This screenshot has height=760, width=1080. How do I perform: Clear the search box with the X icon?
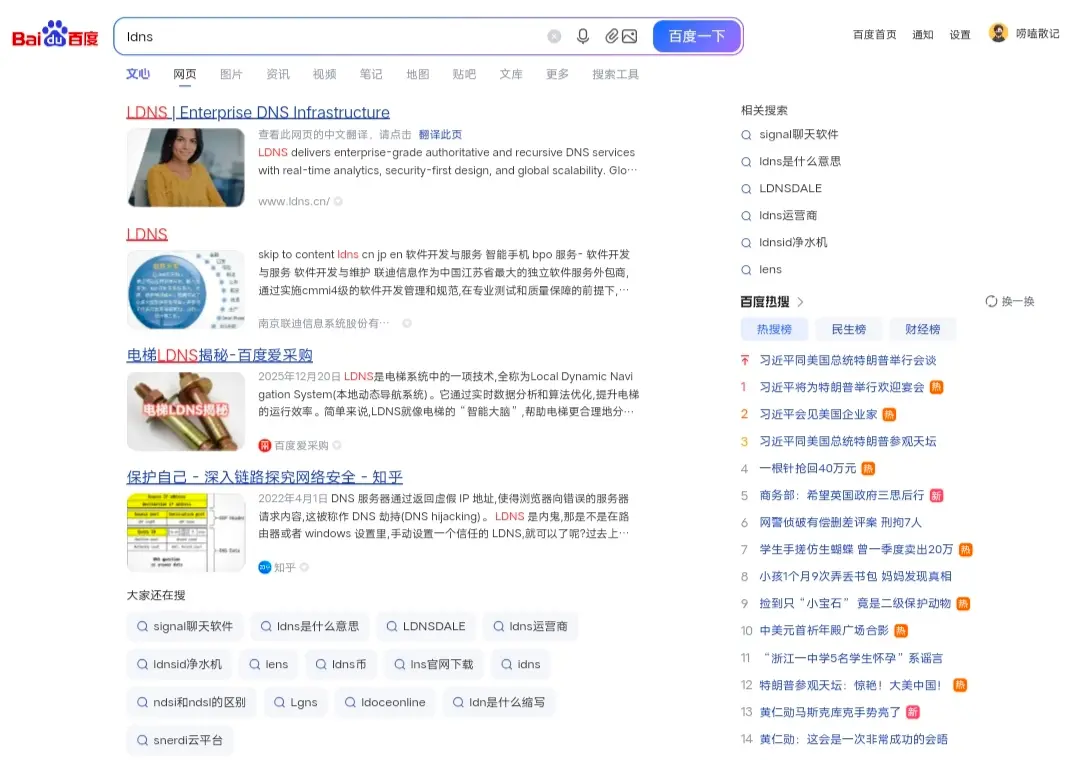point(554,37)
